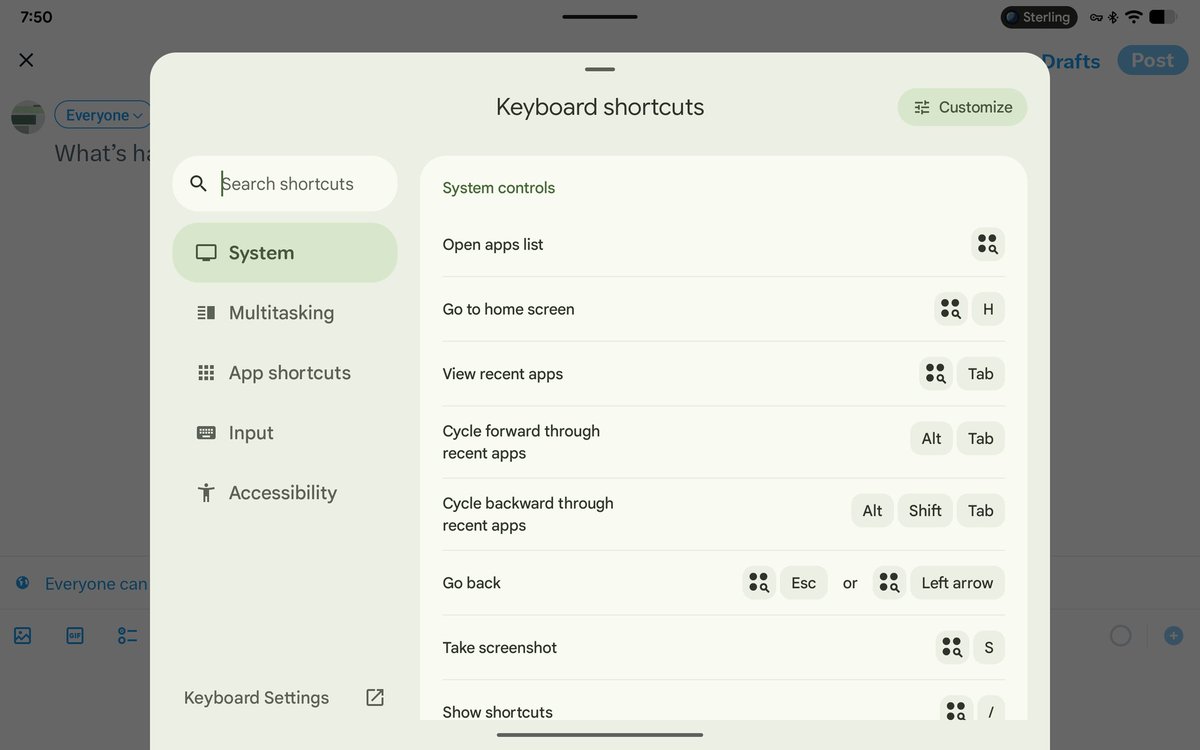The height and width of the screenshot is (750, 1200).
Task: Select the Input category
Action: point(285,433)
